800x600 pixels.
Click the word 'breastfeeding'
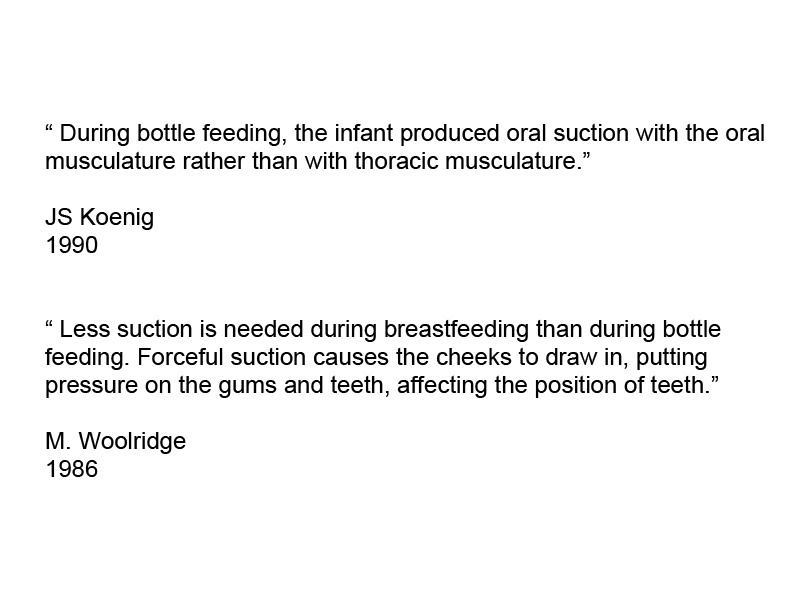[457, 330]
